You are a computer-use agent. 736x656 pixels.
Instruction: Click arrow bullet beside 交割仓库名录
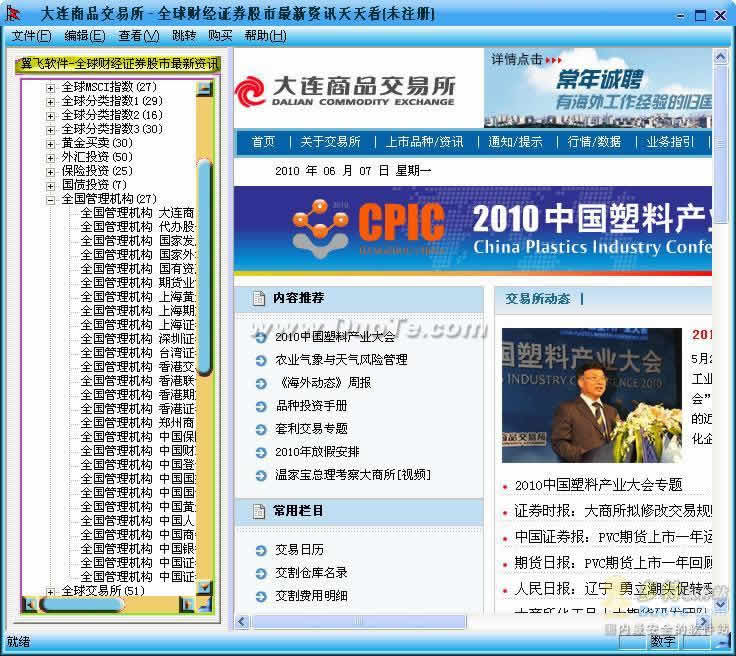(x=261, y=573)
